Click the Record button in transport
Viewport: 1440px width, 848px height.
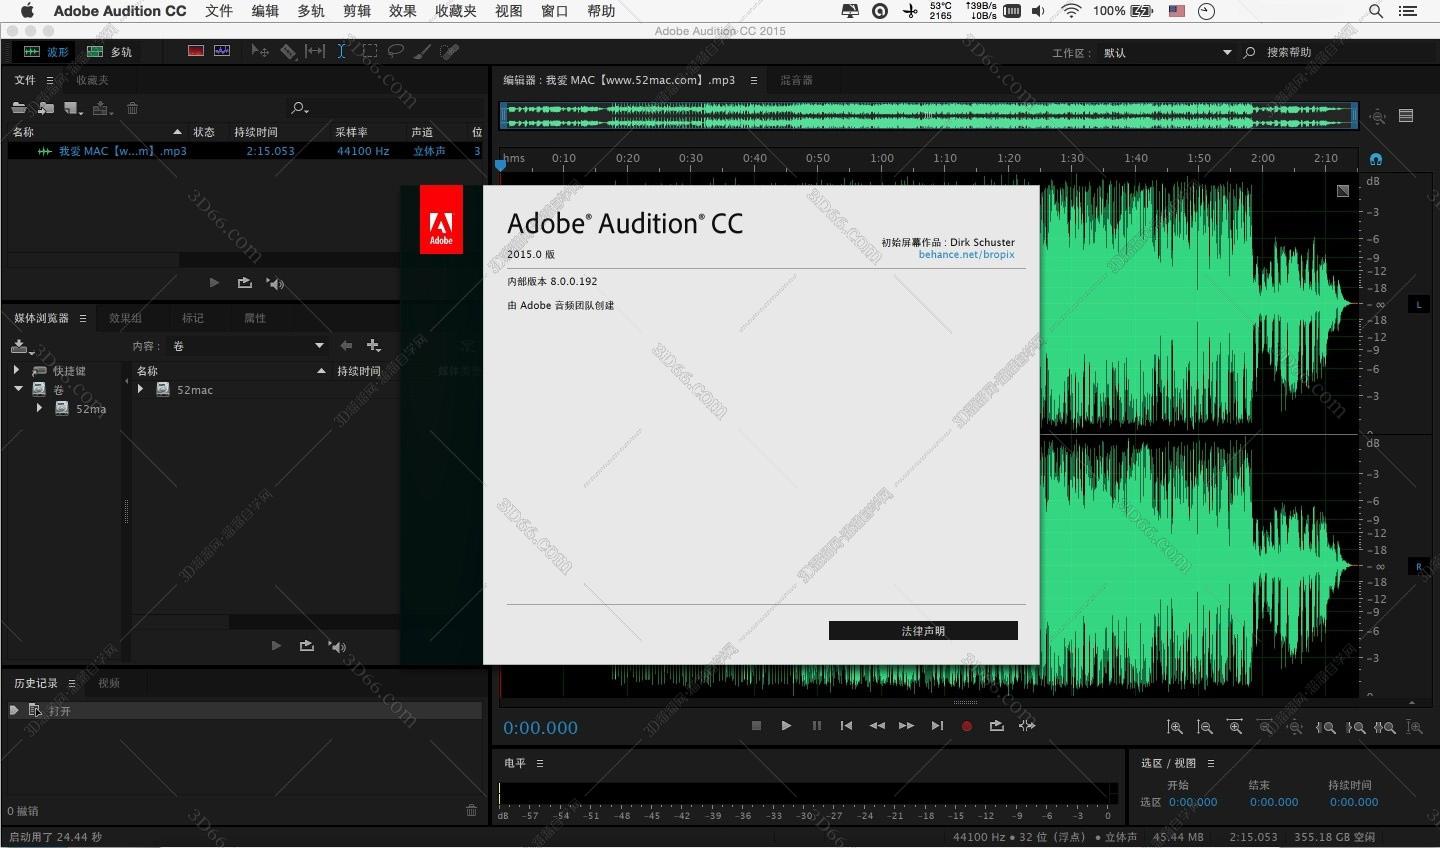click(966, 726)
